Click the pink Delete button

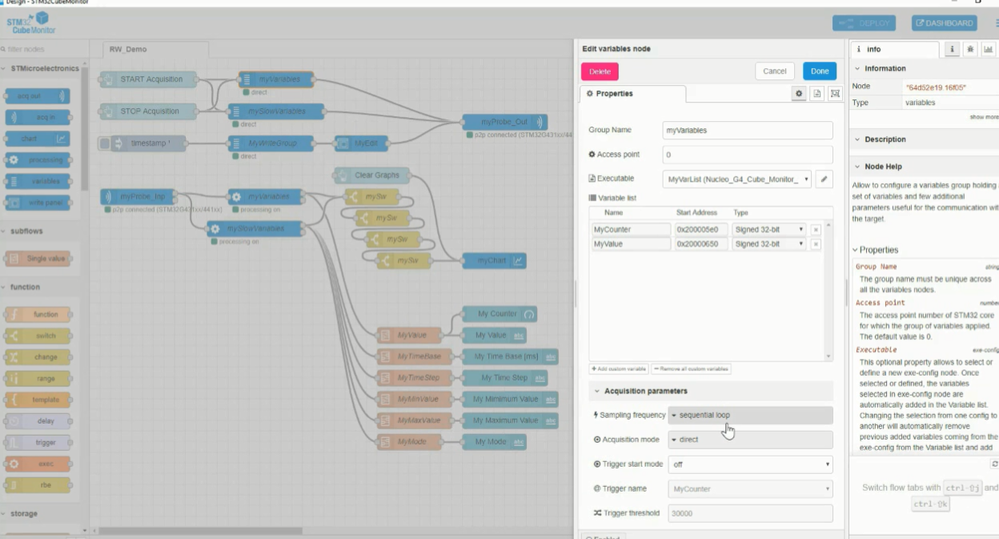click(600, 71)
